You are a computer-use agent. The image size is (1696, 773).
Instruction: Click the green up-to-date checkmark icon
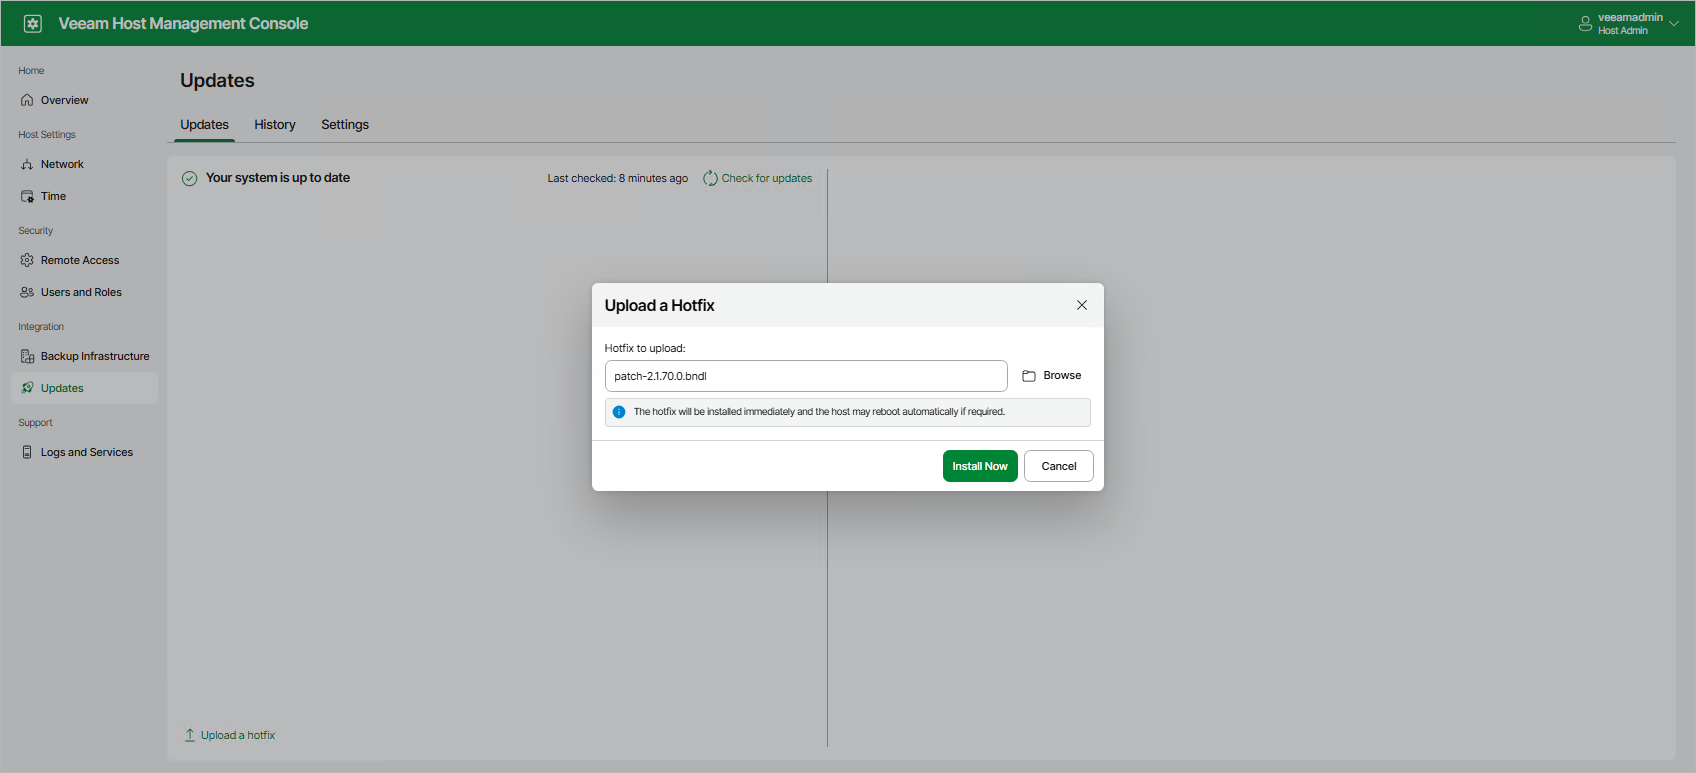coord(189,178)
